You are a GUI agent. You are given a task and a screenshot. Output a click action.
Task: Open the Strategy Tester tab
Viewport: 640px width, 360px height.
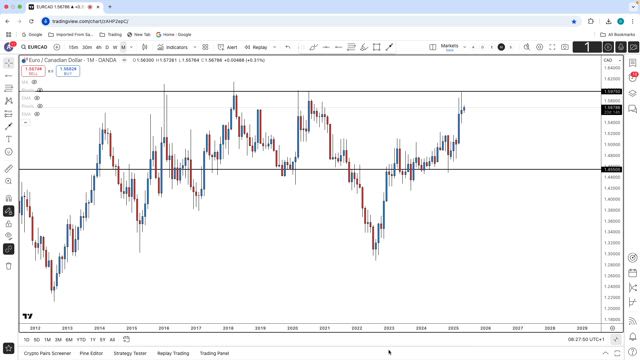[130, 353]
